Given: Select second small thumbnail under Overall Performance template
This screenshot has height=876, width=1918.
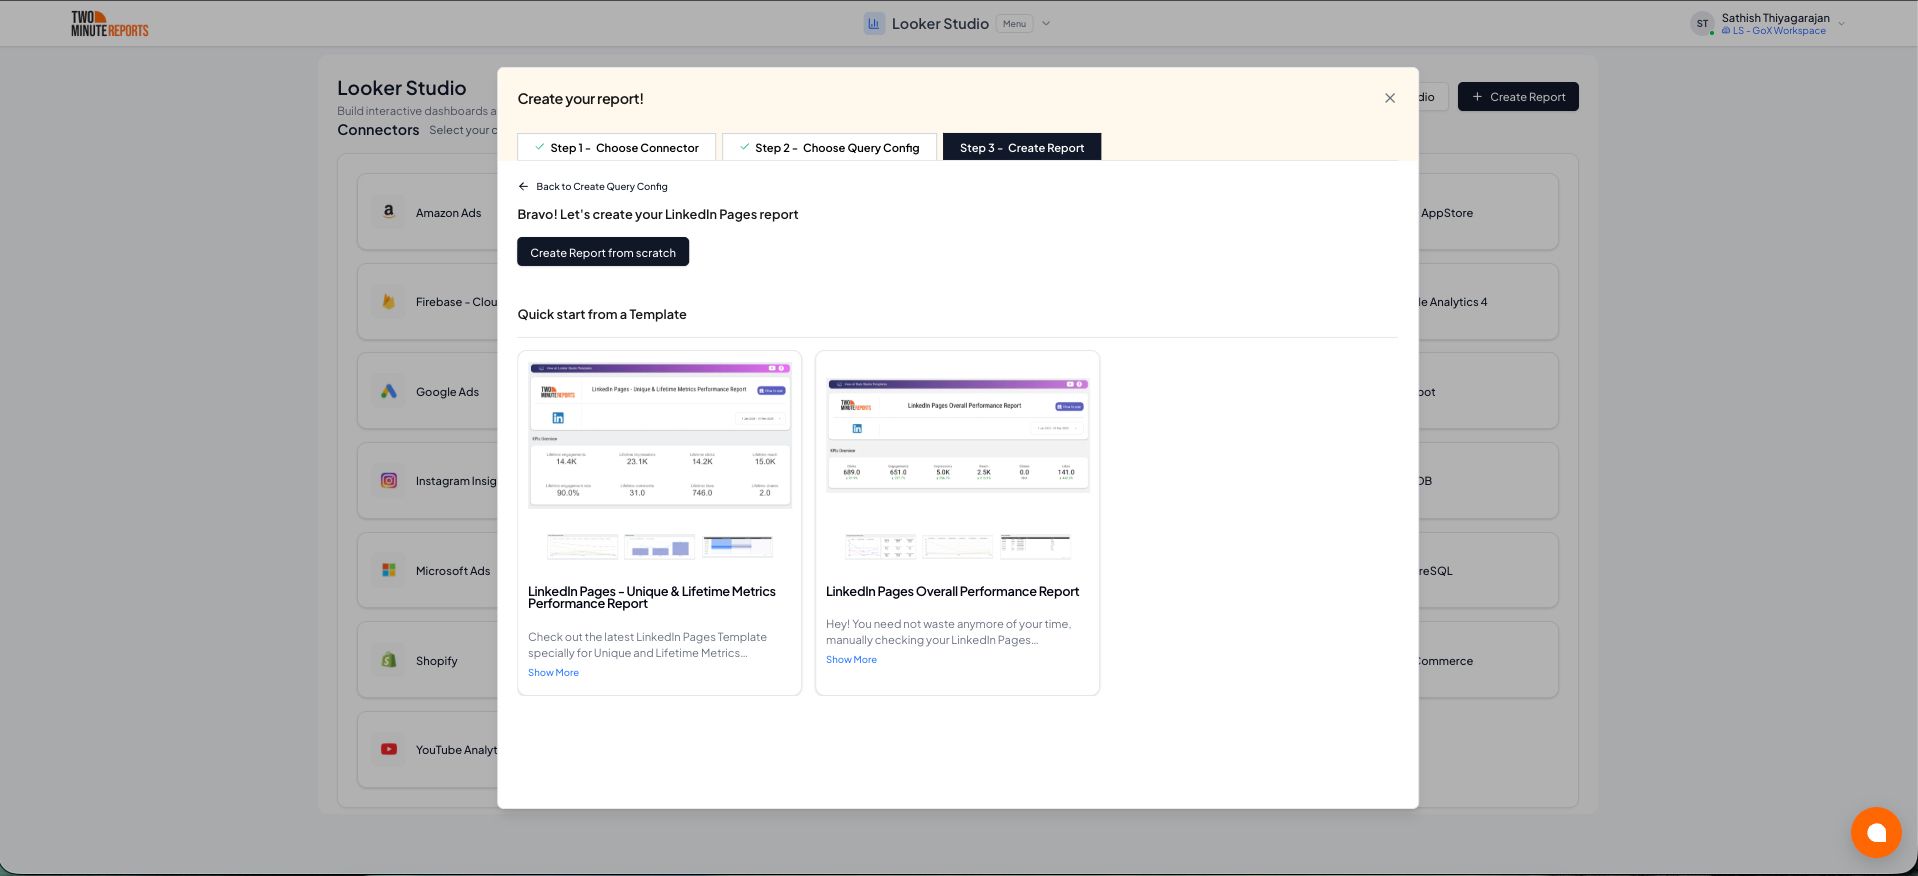Looking at the screenshot, I should (x=957, y=547).
